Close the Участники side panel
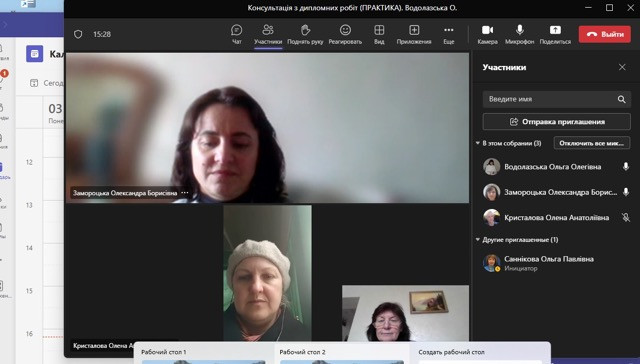 tap(622, 67)
